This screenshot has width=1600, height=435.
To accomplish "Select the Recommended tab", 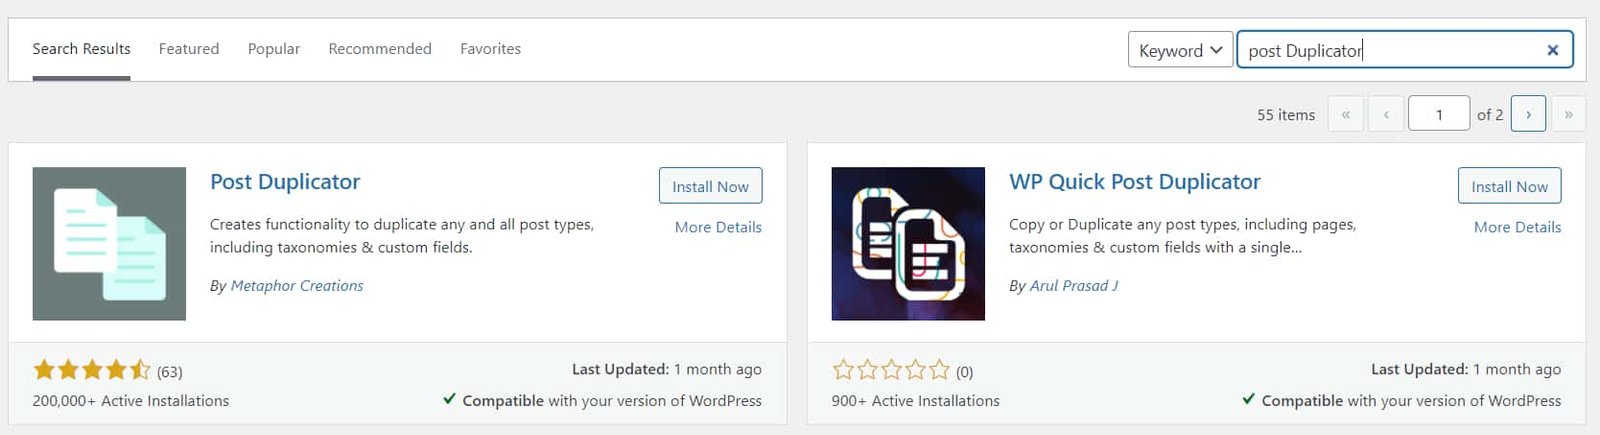I will coord(380,49).
